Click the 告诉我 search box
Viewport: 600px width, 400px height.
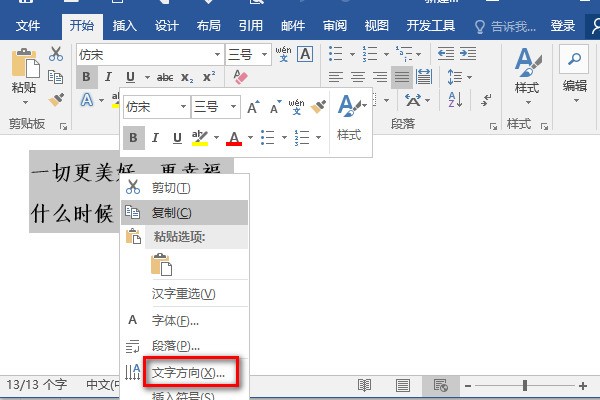click(505, 26)
